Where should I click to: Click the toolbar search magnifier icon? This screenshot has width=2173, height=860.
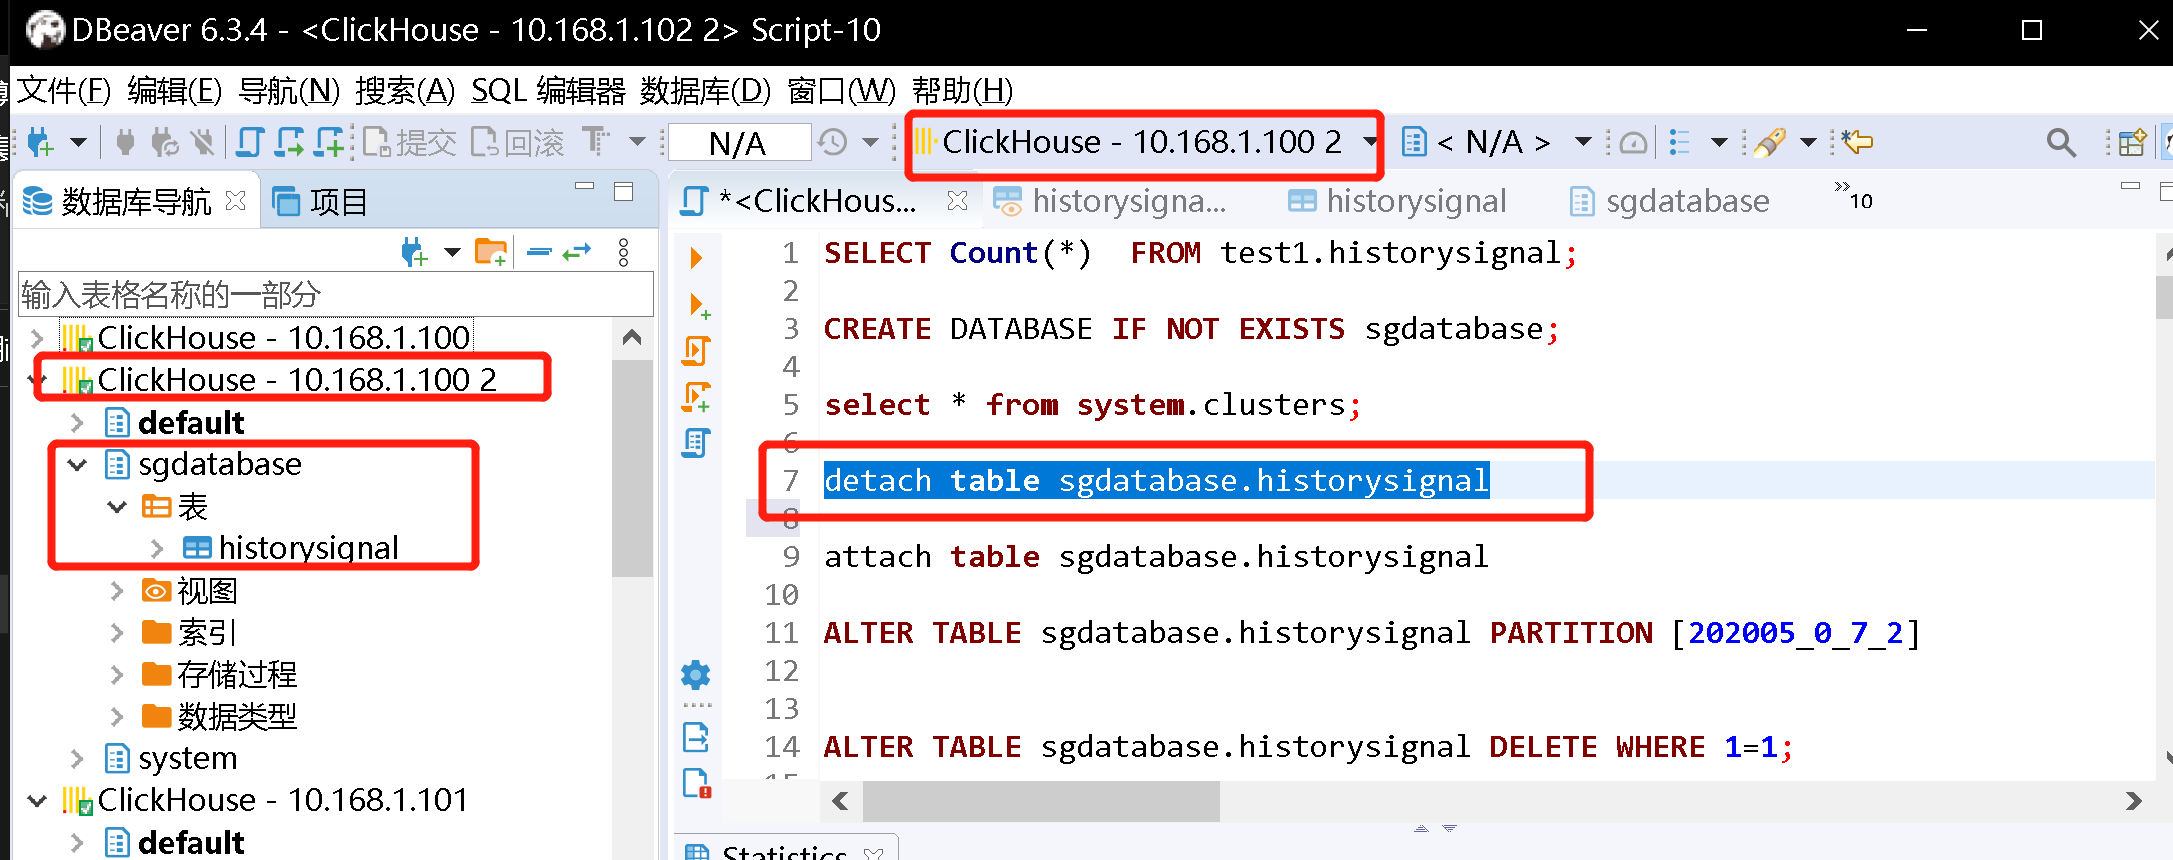[x=2060, y=142]
